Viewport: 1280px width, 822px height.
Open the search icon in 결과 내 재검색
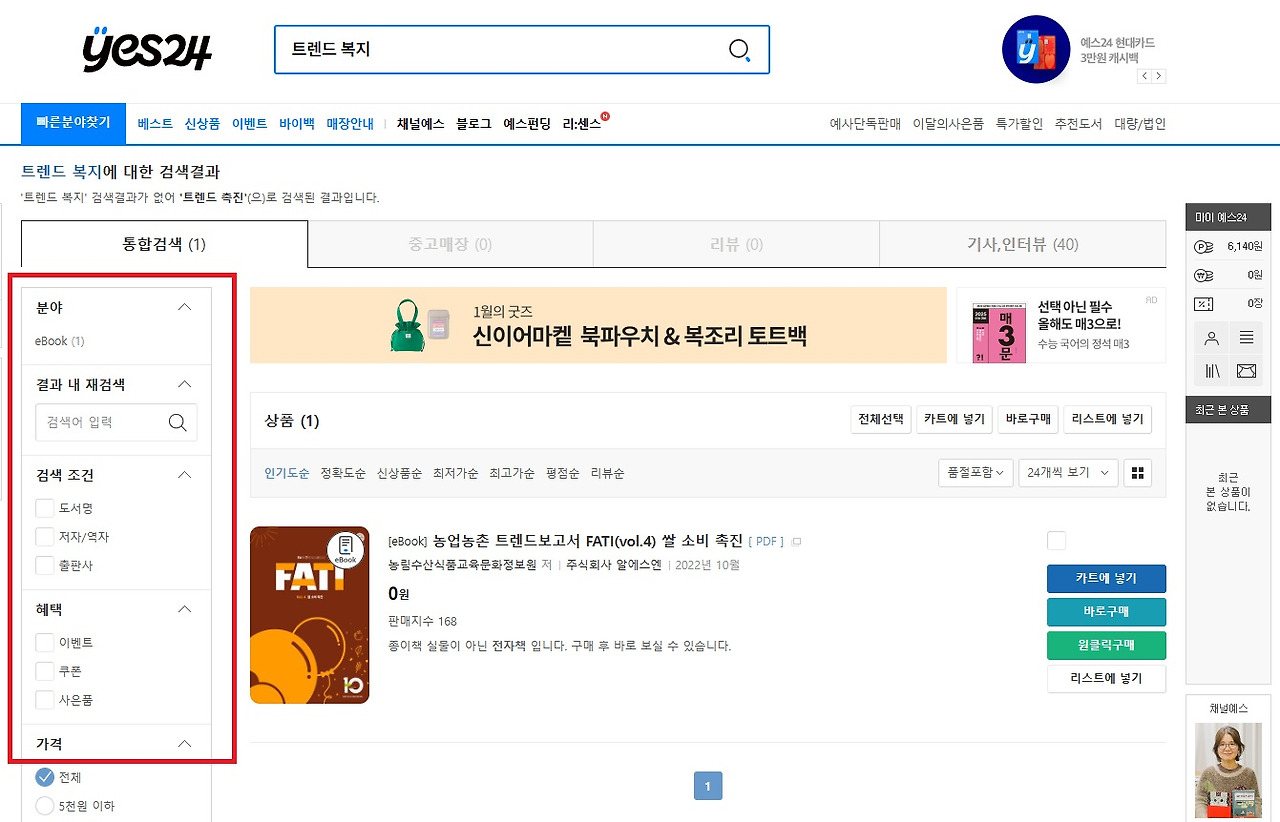coord(178,422)
